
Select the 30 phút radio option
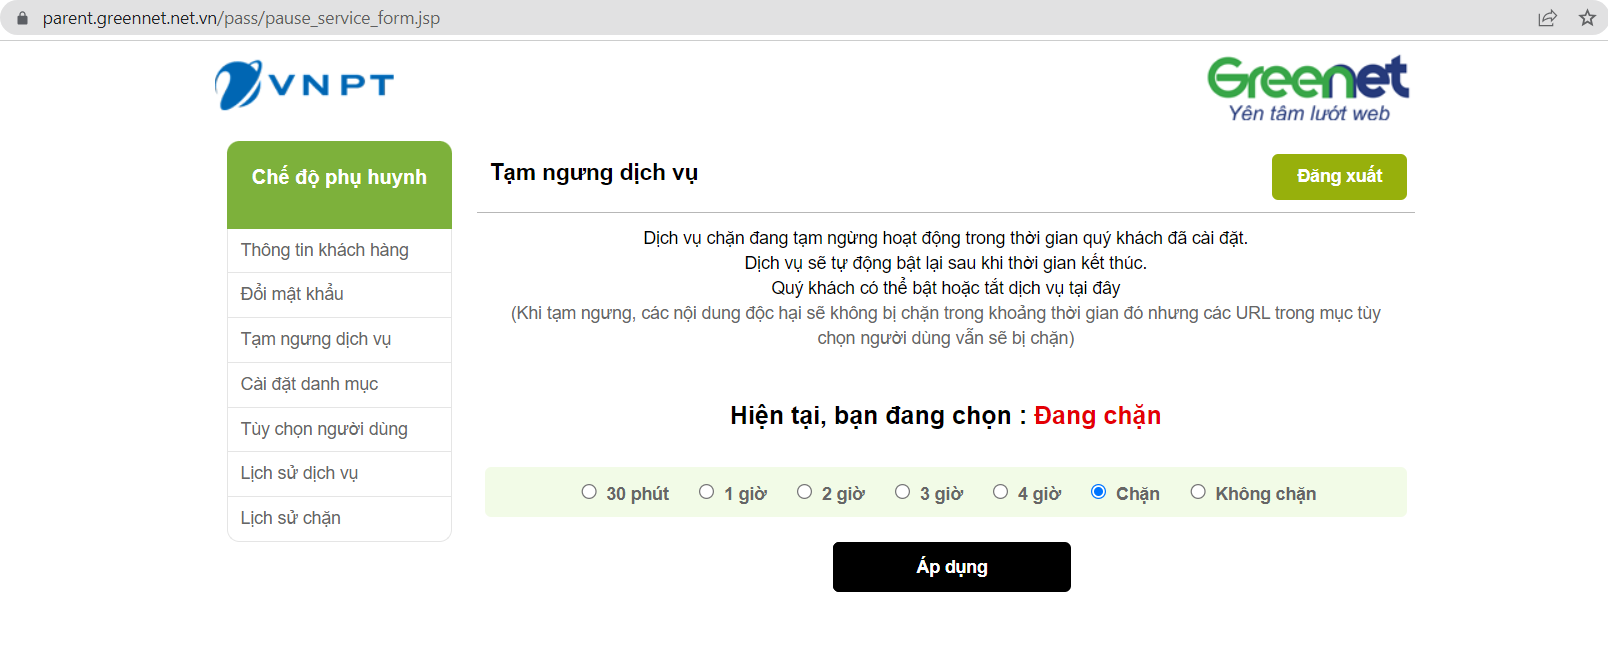[589, 492]
